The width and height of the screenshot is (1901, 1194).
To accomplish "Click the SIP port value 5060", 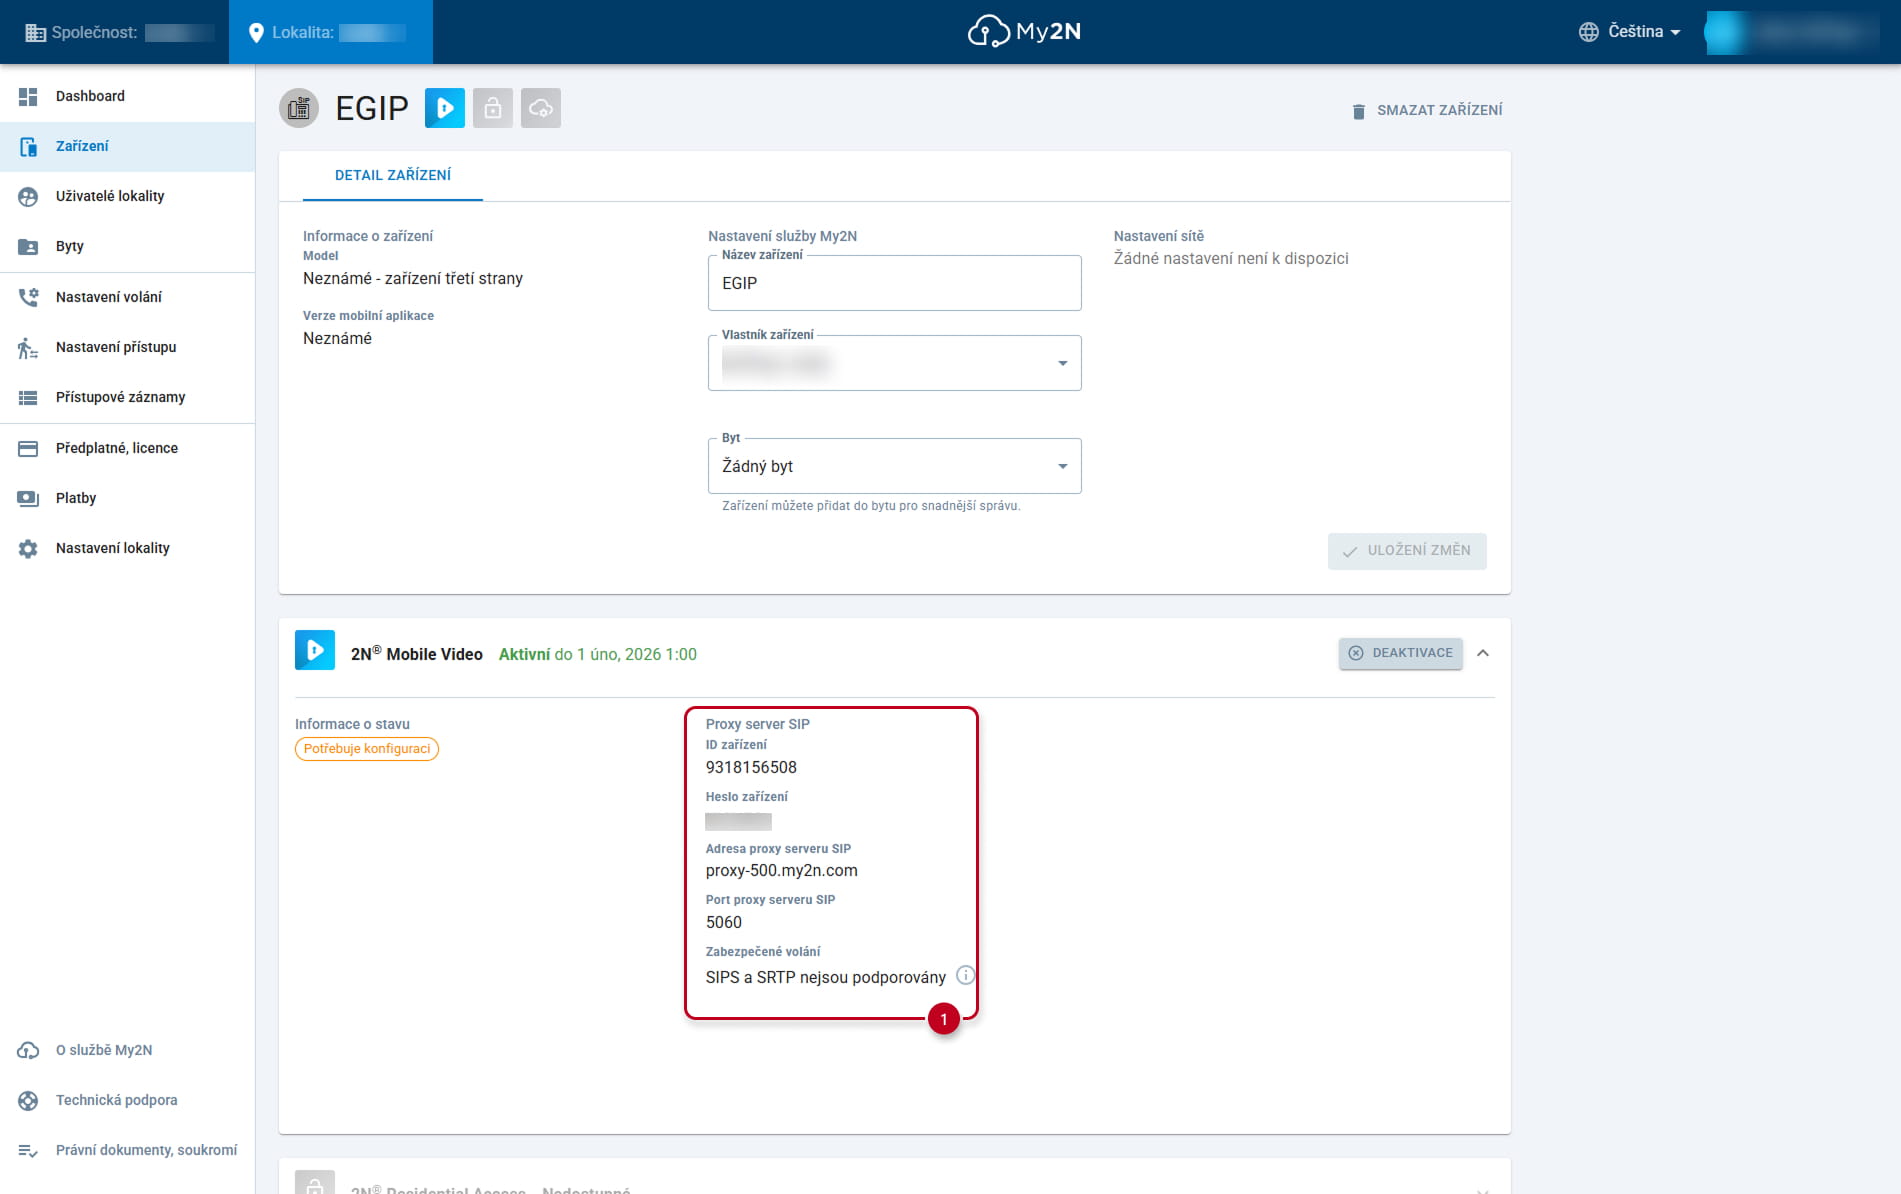I will pyautogui.click(x=724, y=923).
